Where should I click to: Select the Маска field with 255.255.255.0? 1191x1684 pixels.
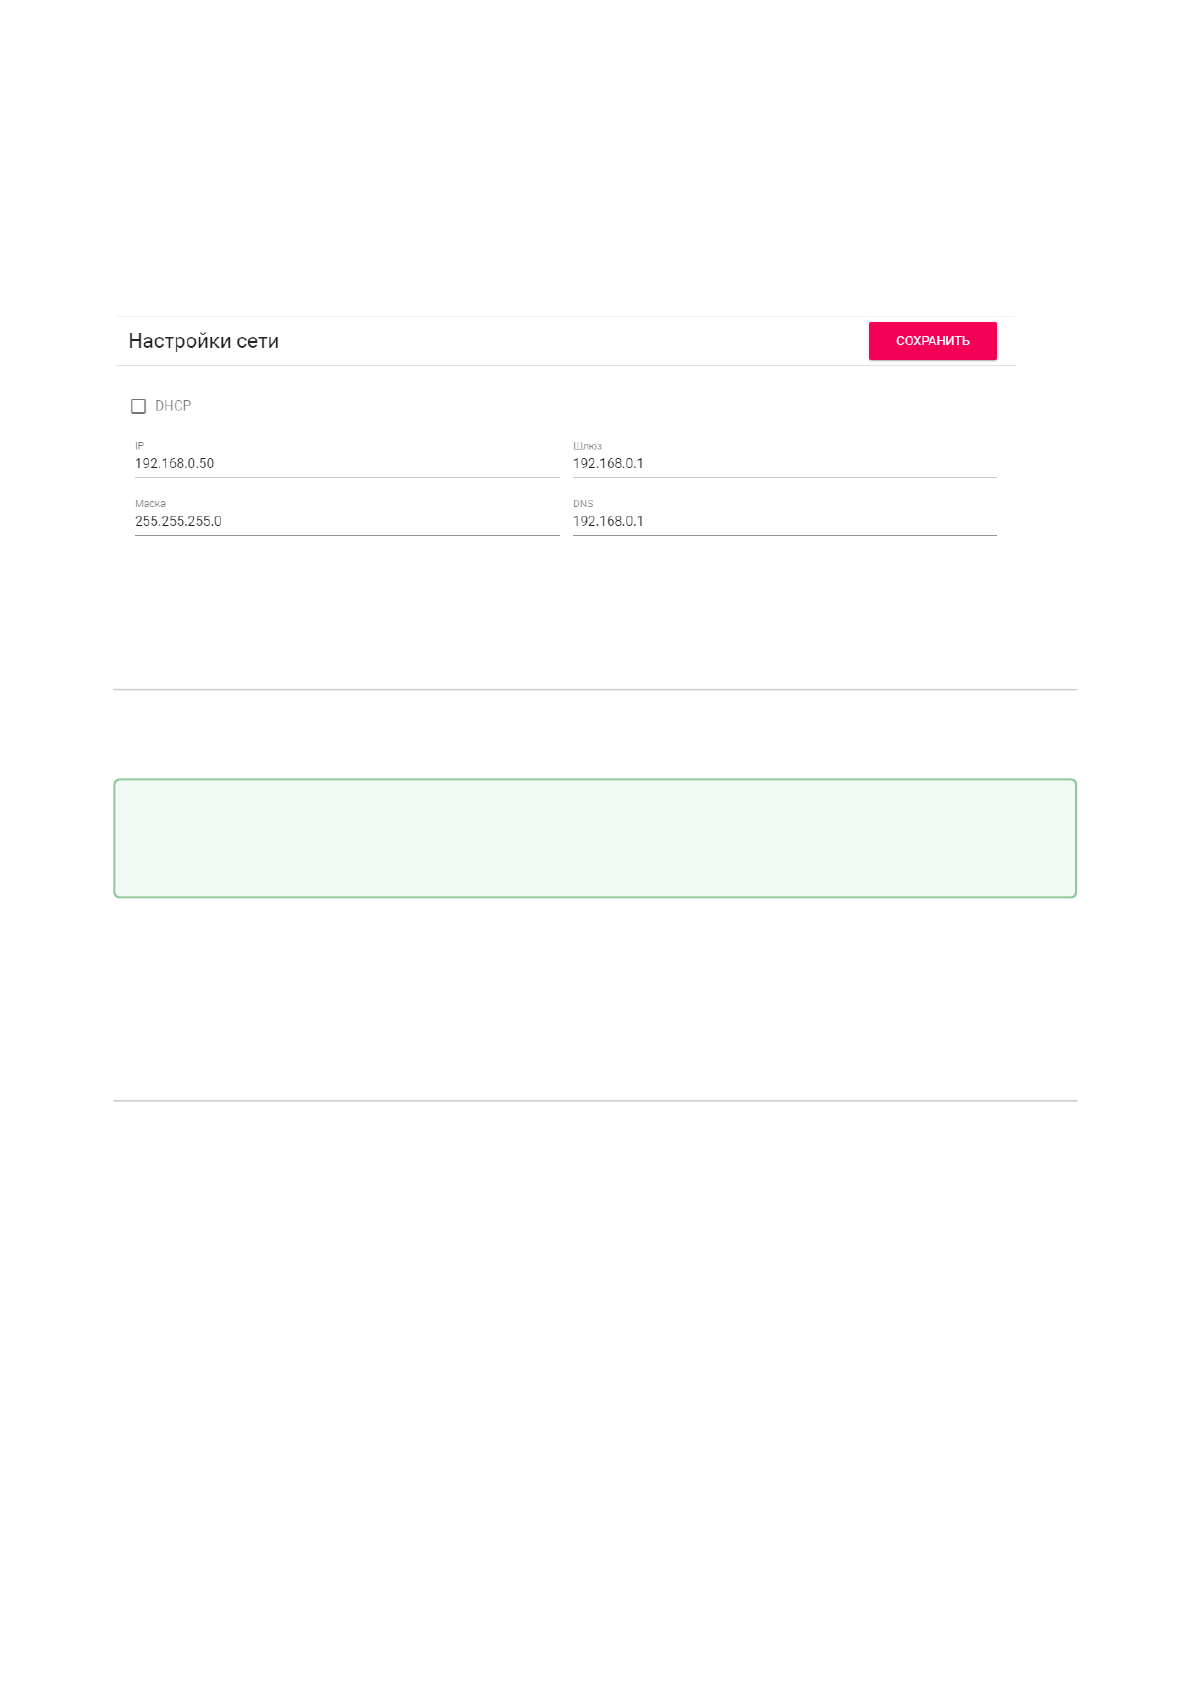click(x=346, y=522)
